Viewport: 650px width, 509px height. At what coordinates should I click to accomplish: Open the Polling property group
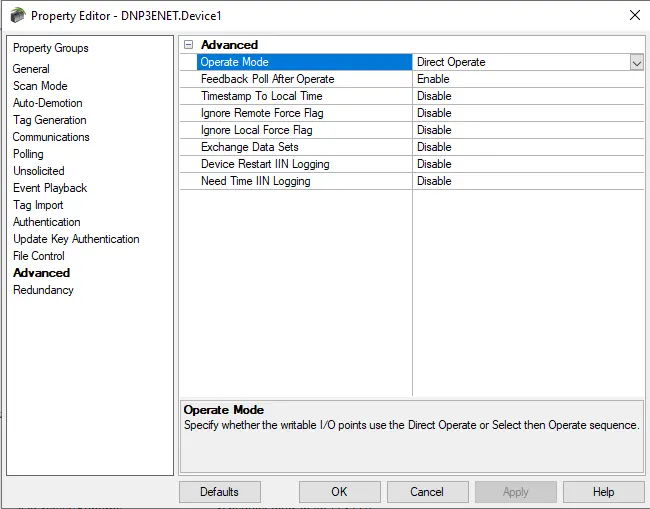tap(28, 154)
